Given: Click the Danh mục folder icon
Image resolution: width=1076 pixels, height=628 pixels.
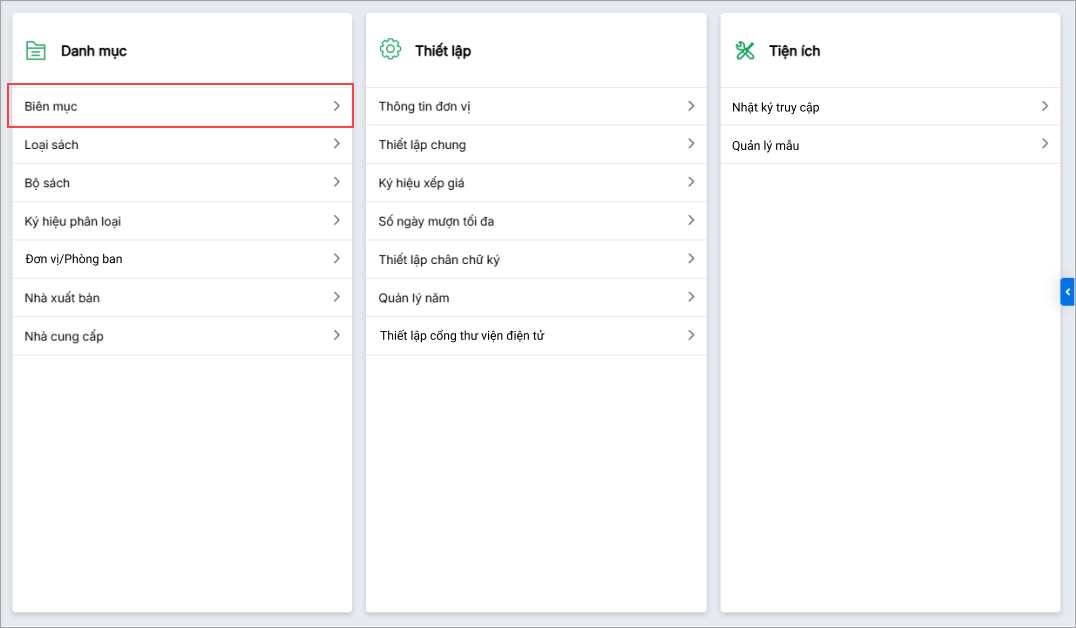Looking at the screenshot, I should pyautogui.click(x=36, y=50).
